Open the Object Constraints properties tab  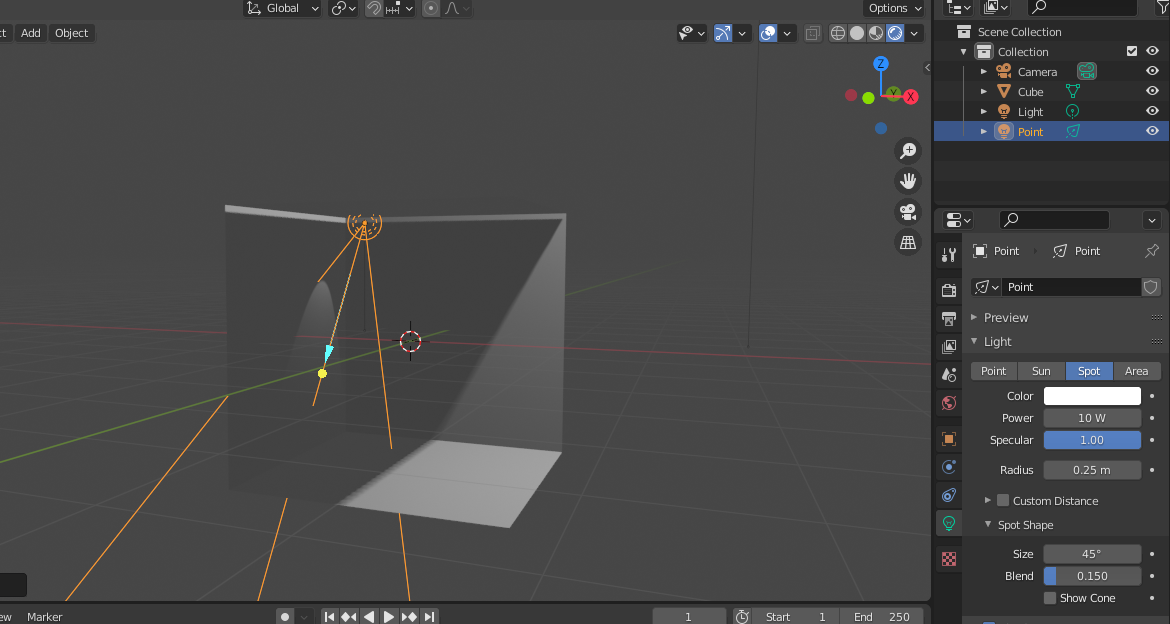pyautogui.click(x=949, y=496)
